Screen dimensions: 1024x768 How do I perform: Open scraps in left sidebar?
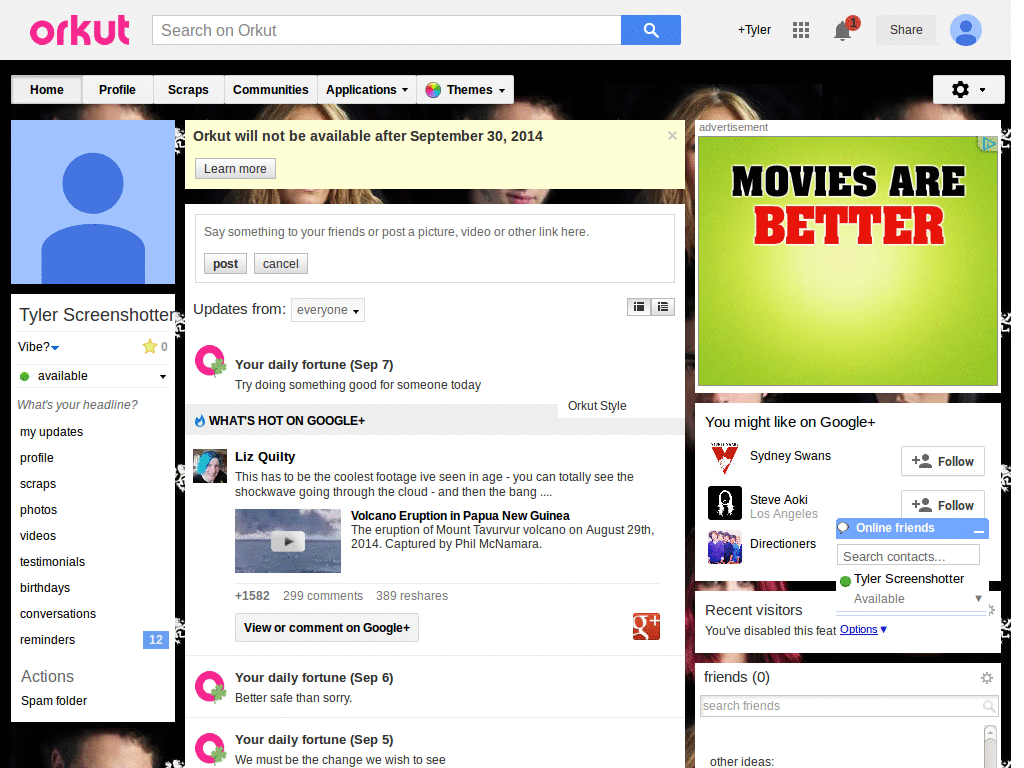[x=38, y=484]
